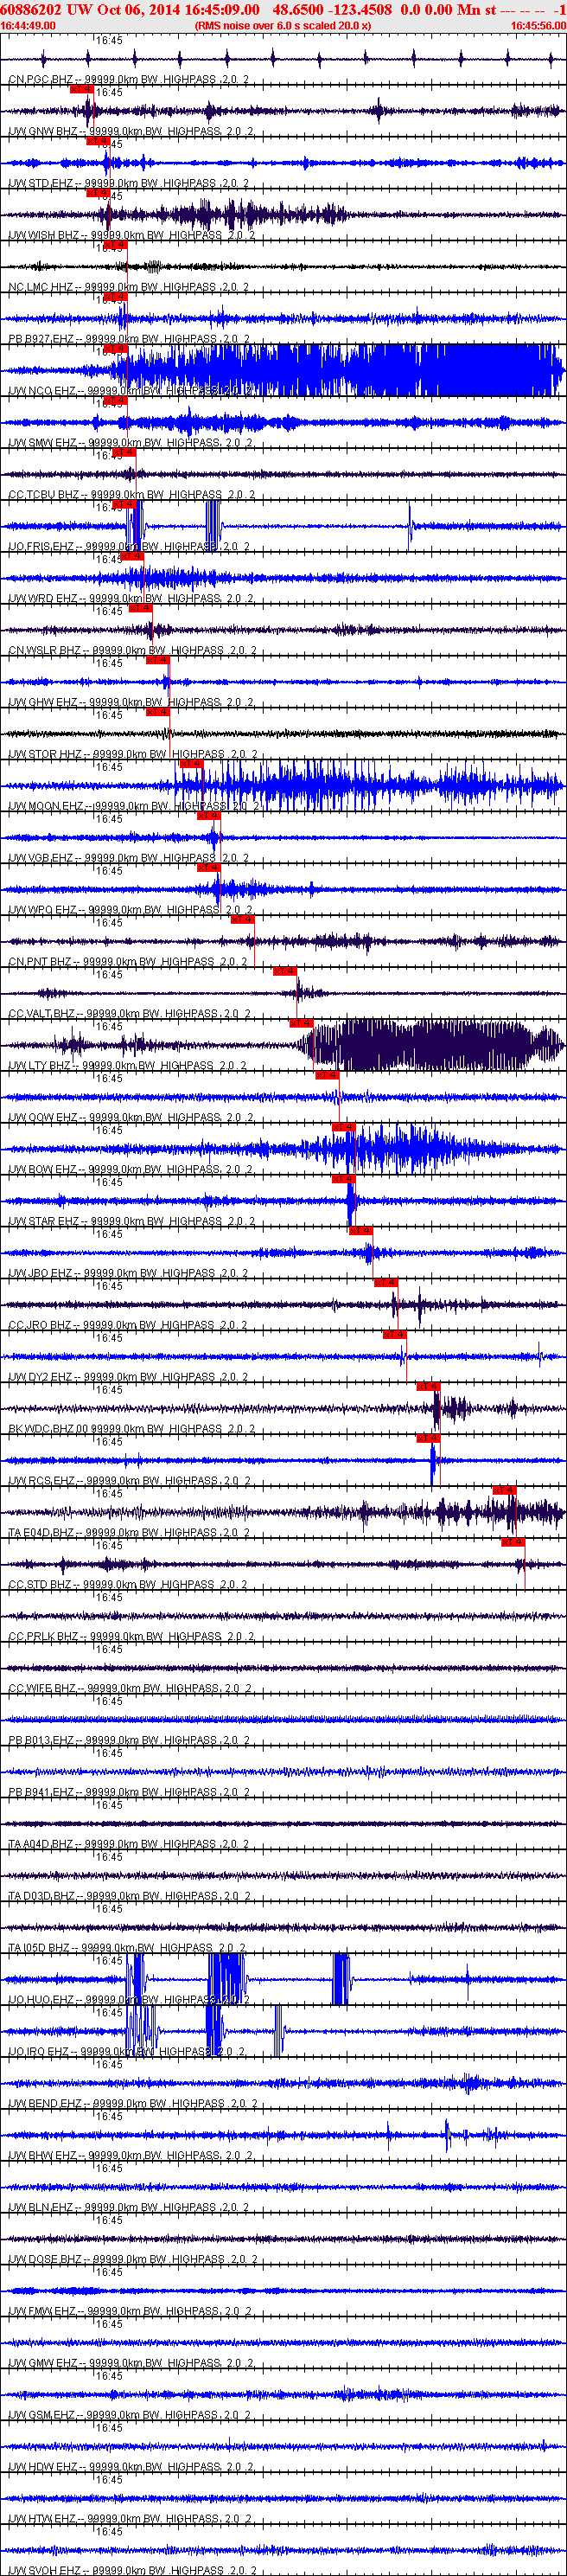
Task: Click the station label 'UW.WISH.BHZ'
Action: pos(45,235)
